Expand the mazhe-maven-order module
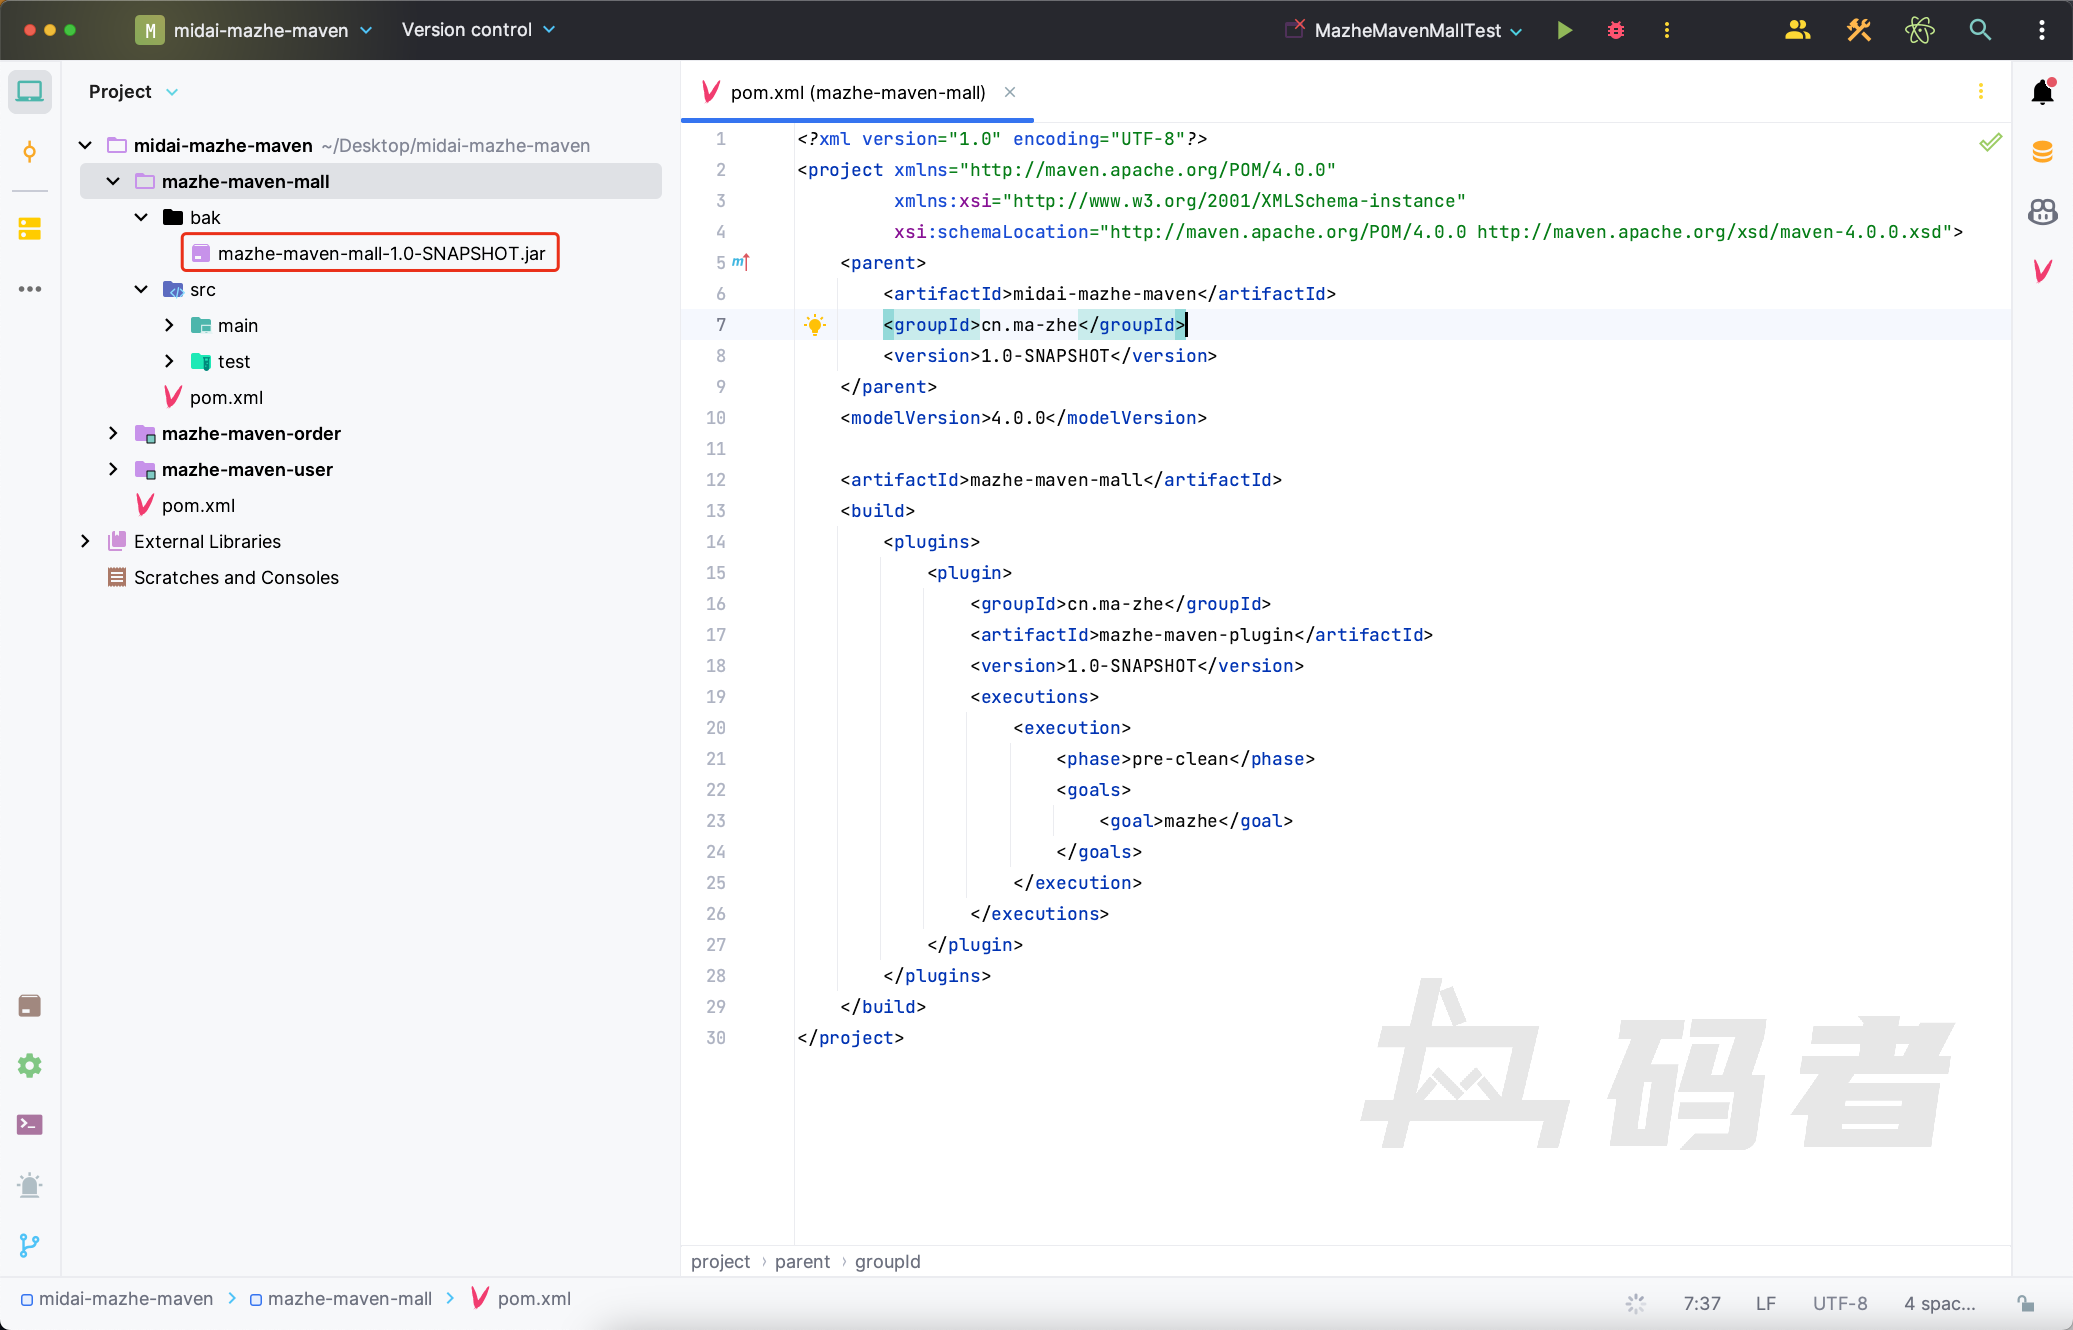Viewport: 2073px width, 1330px height. [113, 433]
